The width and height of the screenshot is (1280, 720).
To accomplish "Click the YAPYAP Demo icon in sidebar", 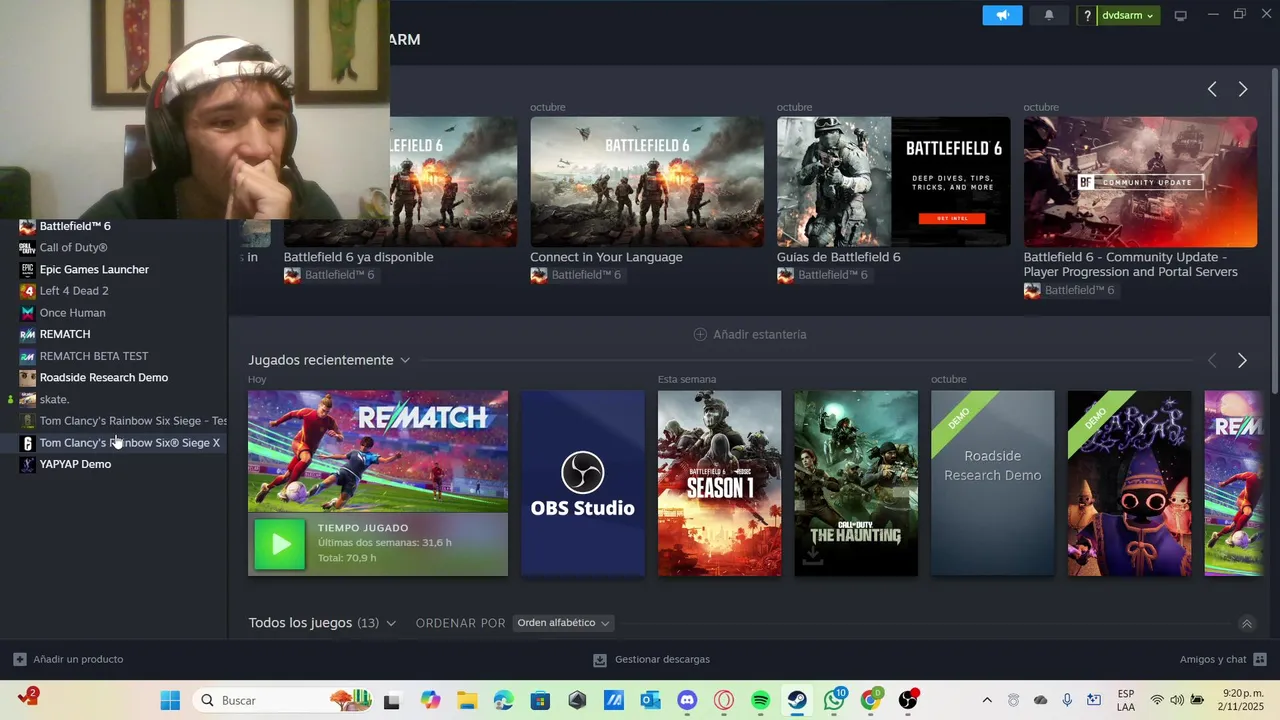I will (28, 464).
